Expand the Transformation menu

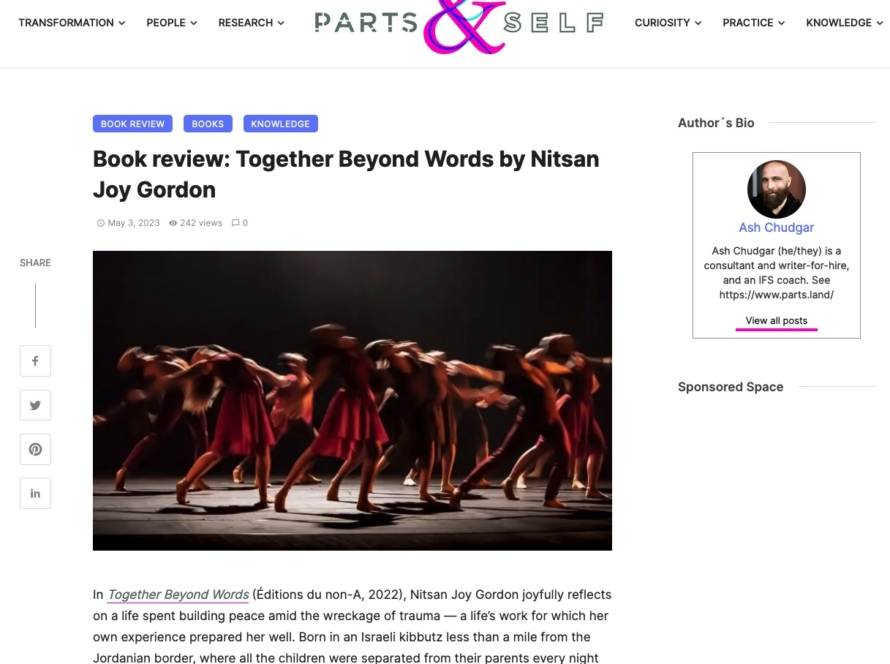click(72, 23)
